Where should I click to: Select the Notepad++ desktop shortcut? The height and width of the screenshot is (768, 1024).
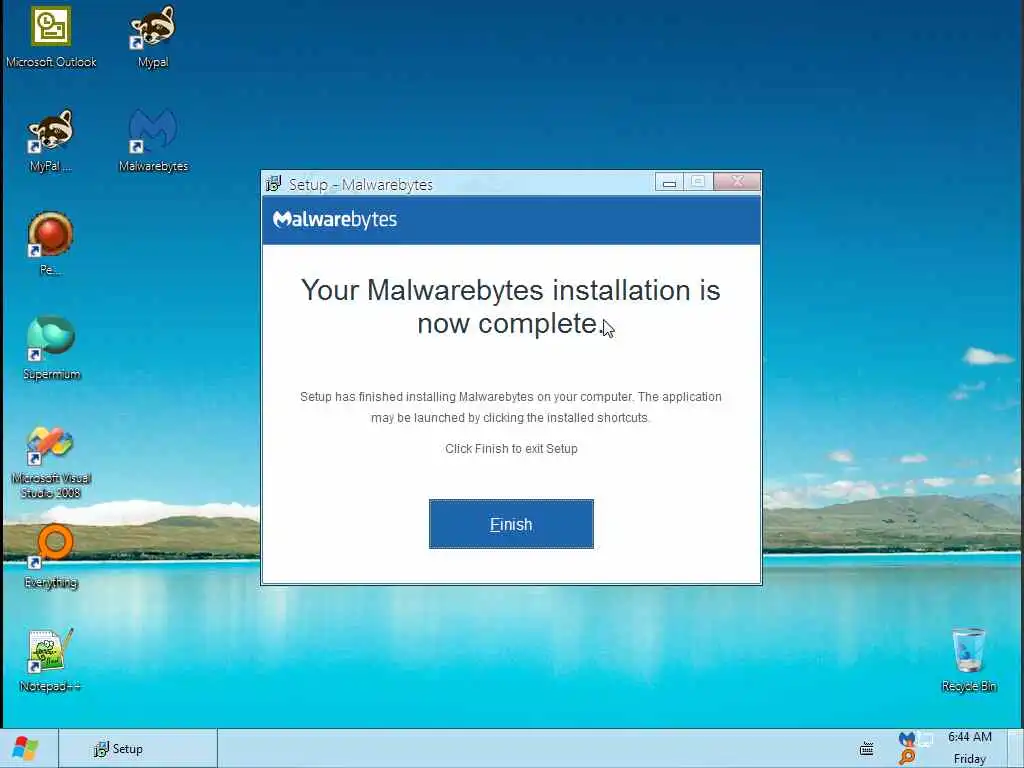pos(51,660)
